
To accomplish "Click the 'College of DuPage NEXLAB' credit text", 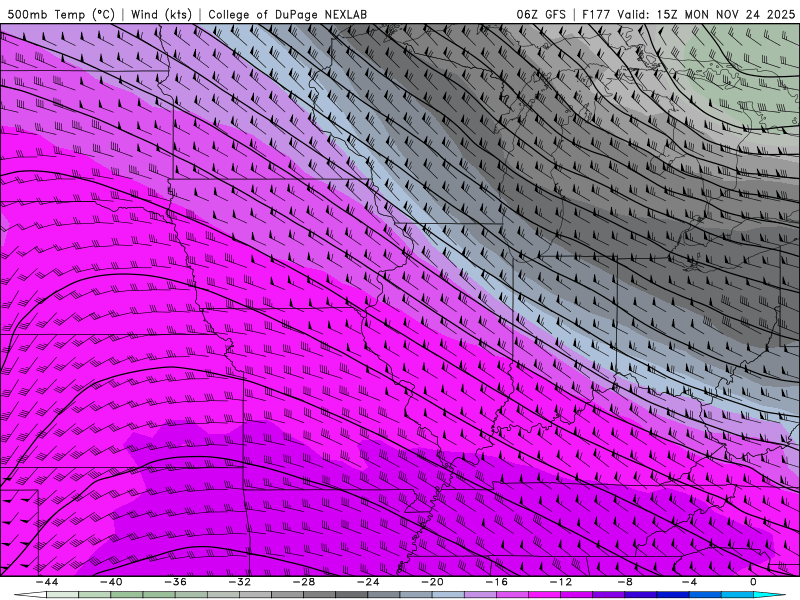I will point(287,14).
